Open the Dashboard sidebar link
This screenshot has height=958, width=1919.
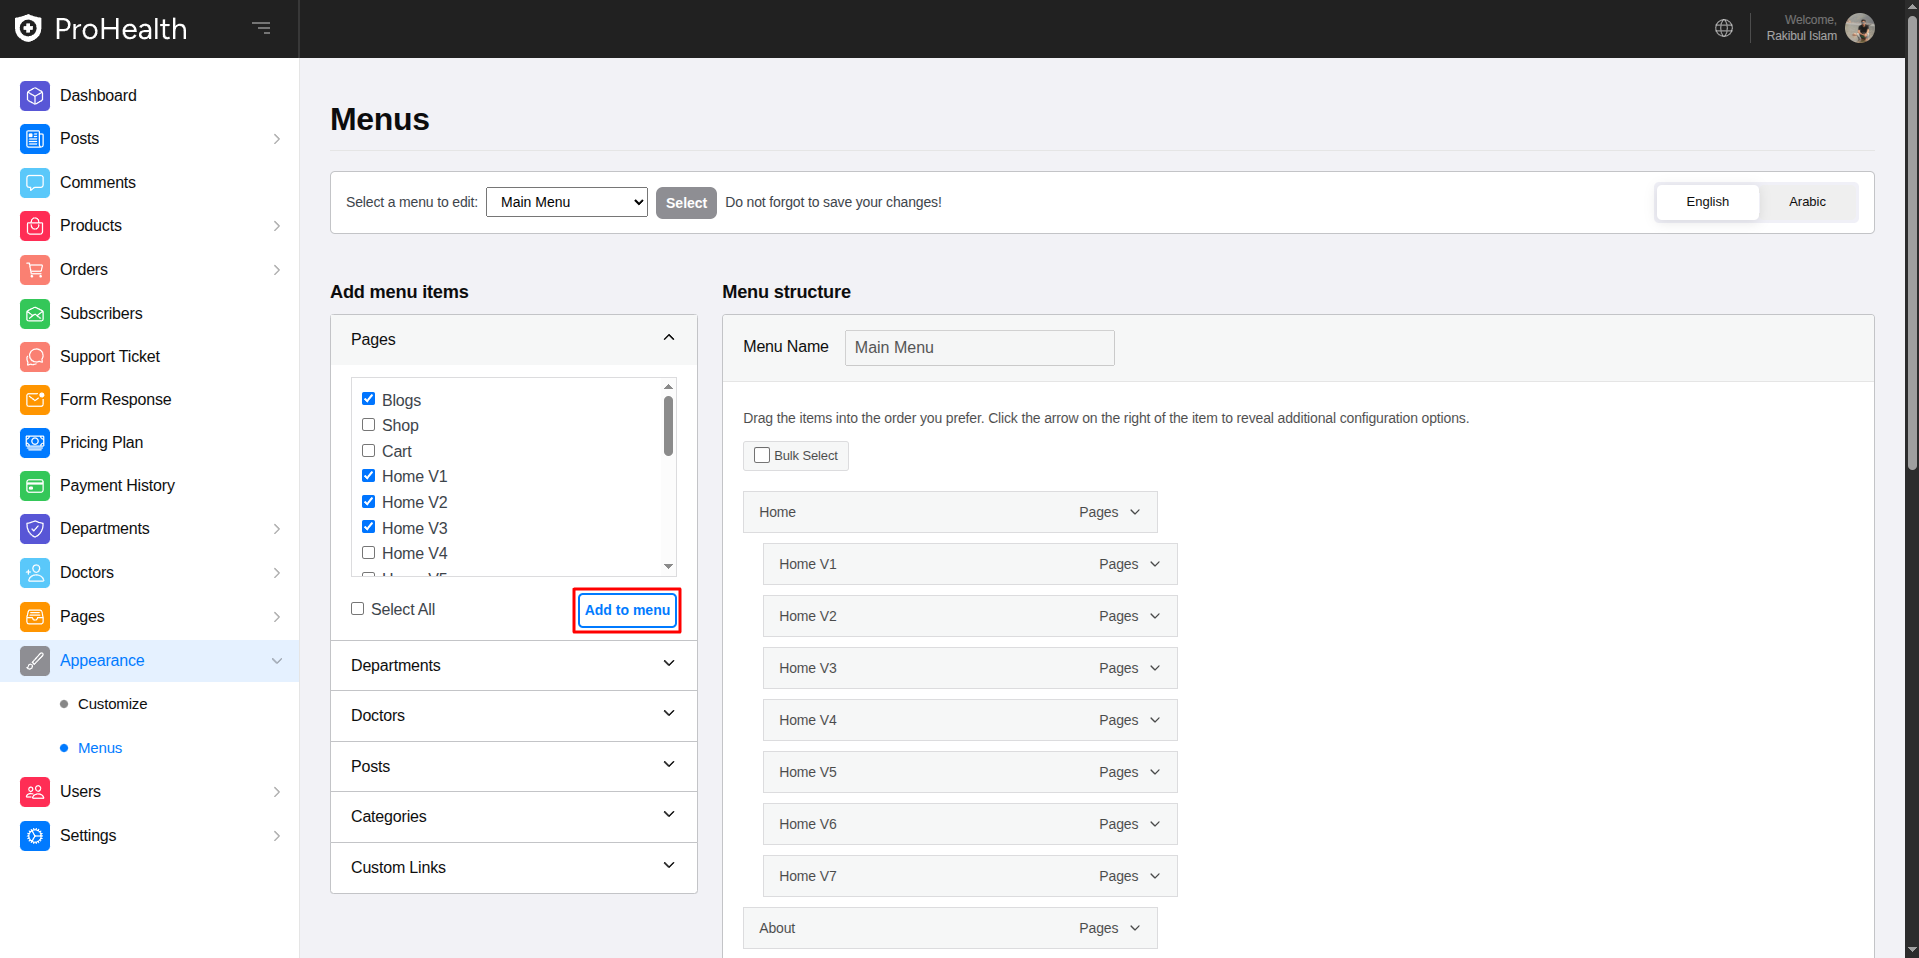coord(98,96)
